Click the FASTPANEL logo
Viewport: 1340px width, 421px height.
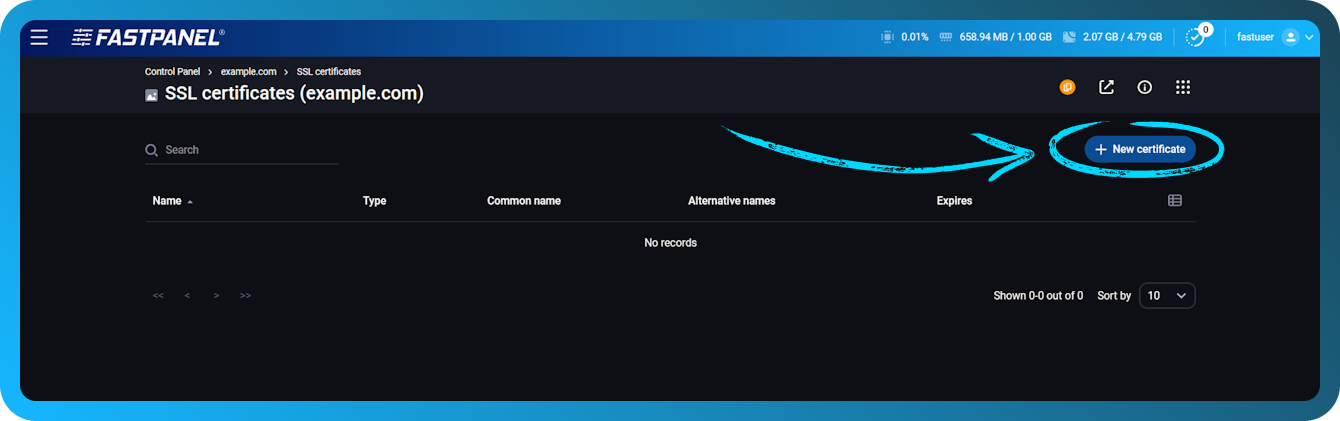coord(148,37)
